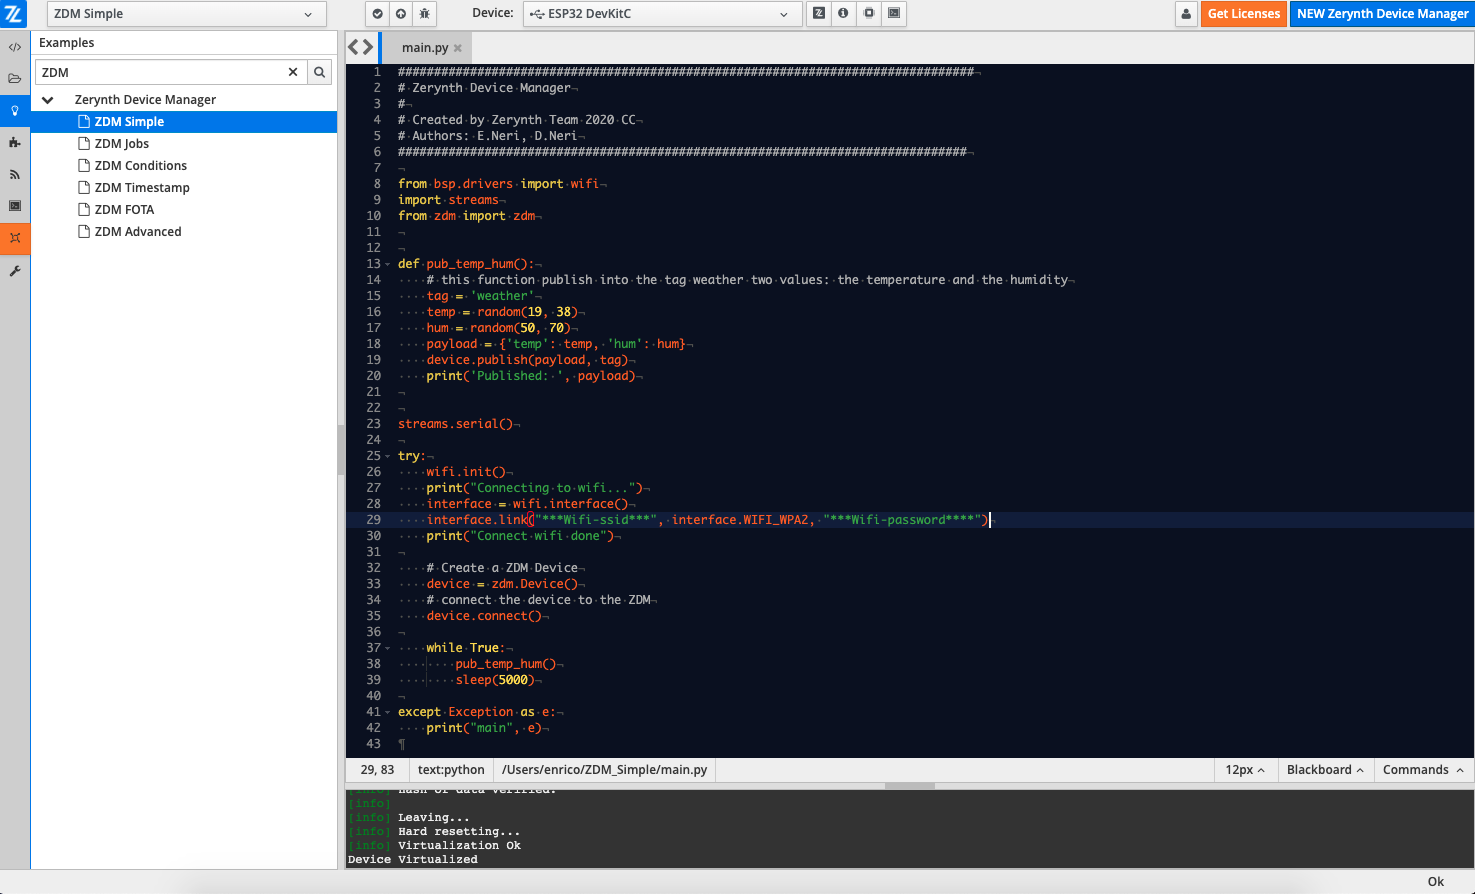Switch to the main.py tab
This screenshot has height=894, width=1475.
424,48
